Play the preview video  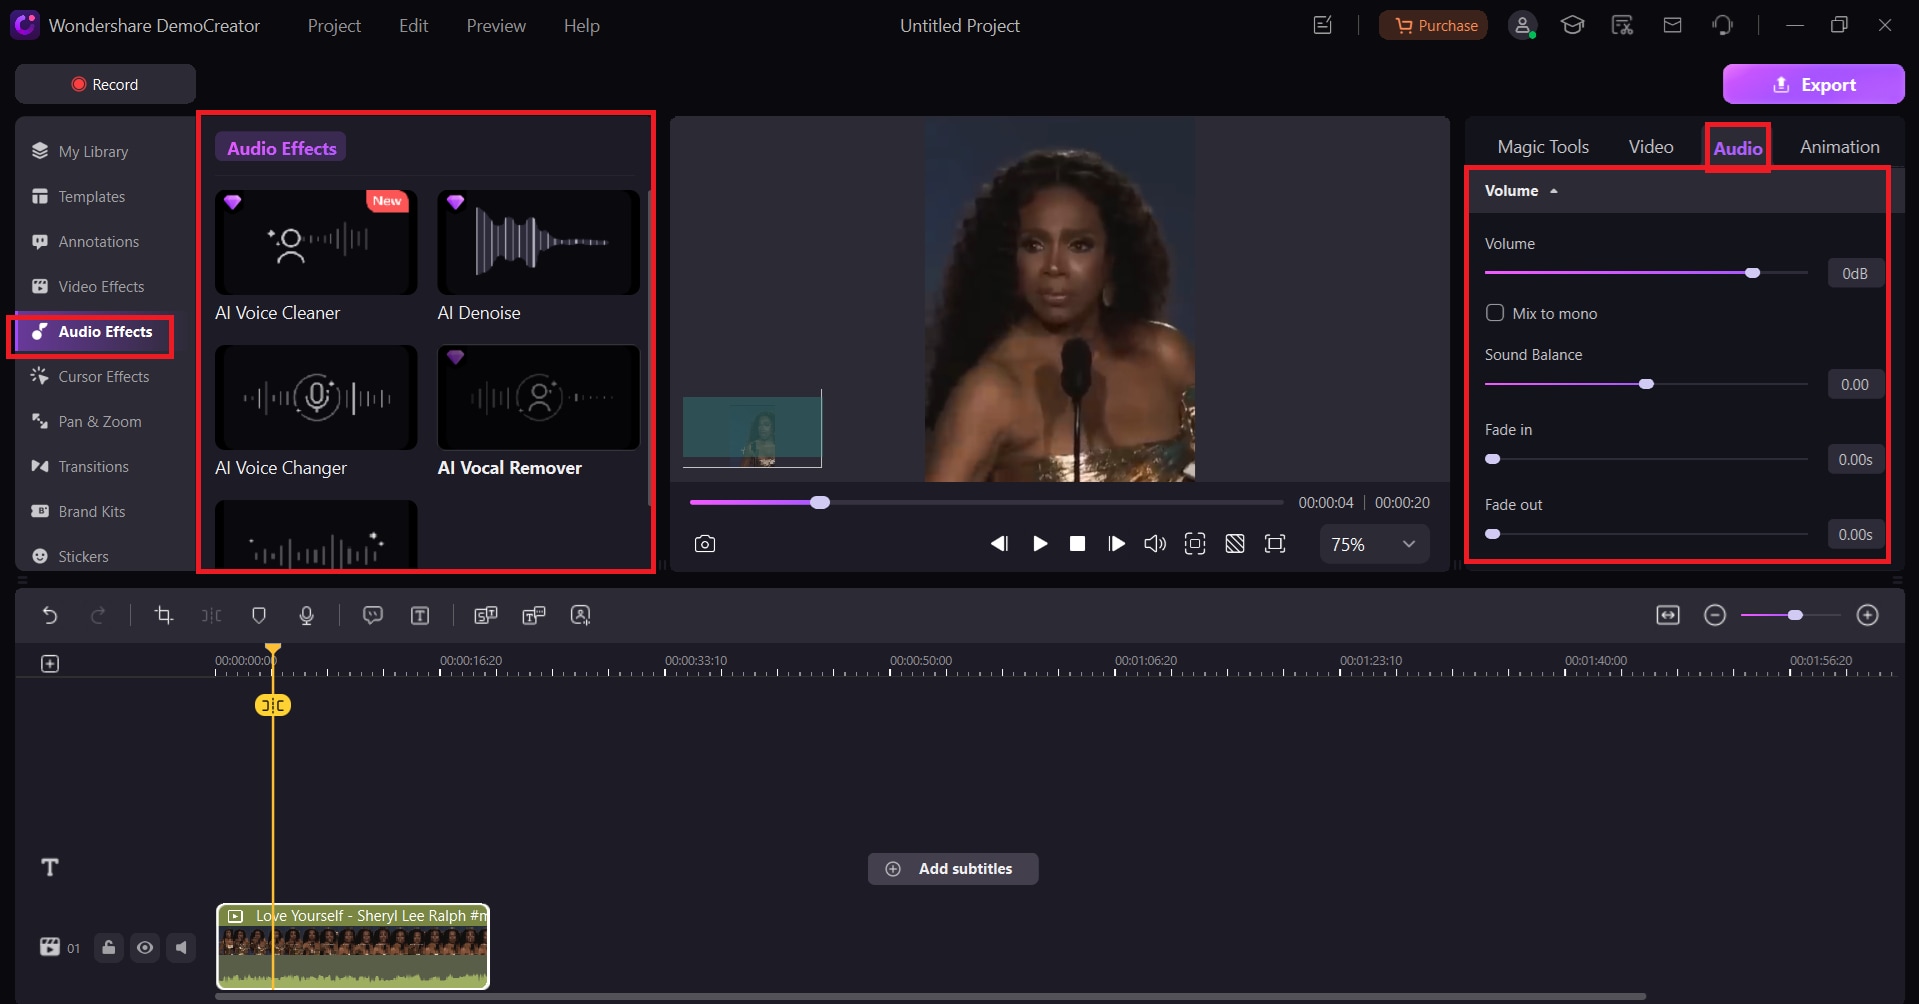click(x=1040, y=544)
